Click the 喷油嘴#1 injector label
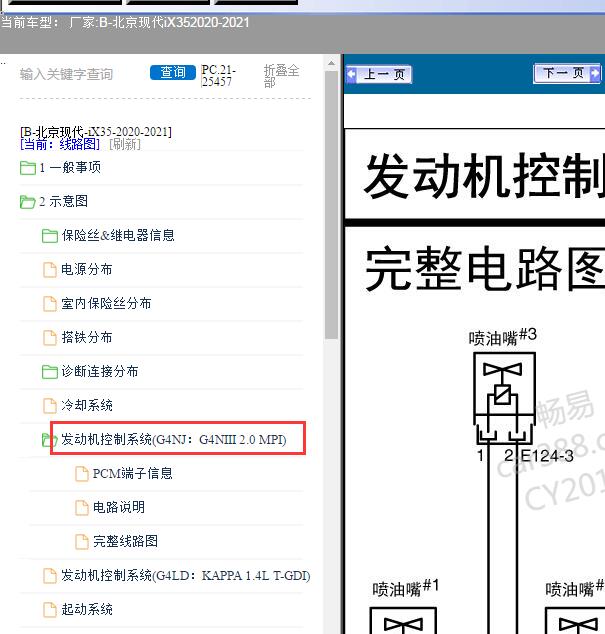 405,588
